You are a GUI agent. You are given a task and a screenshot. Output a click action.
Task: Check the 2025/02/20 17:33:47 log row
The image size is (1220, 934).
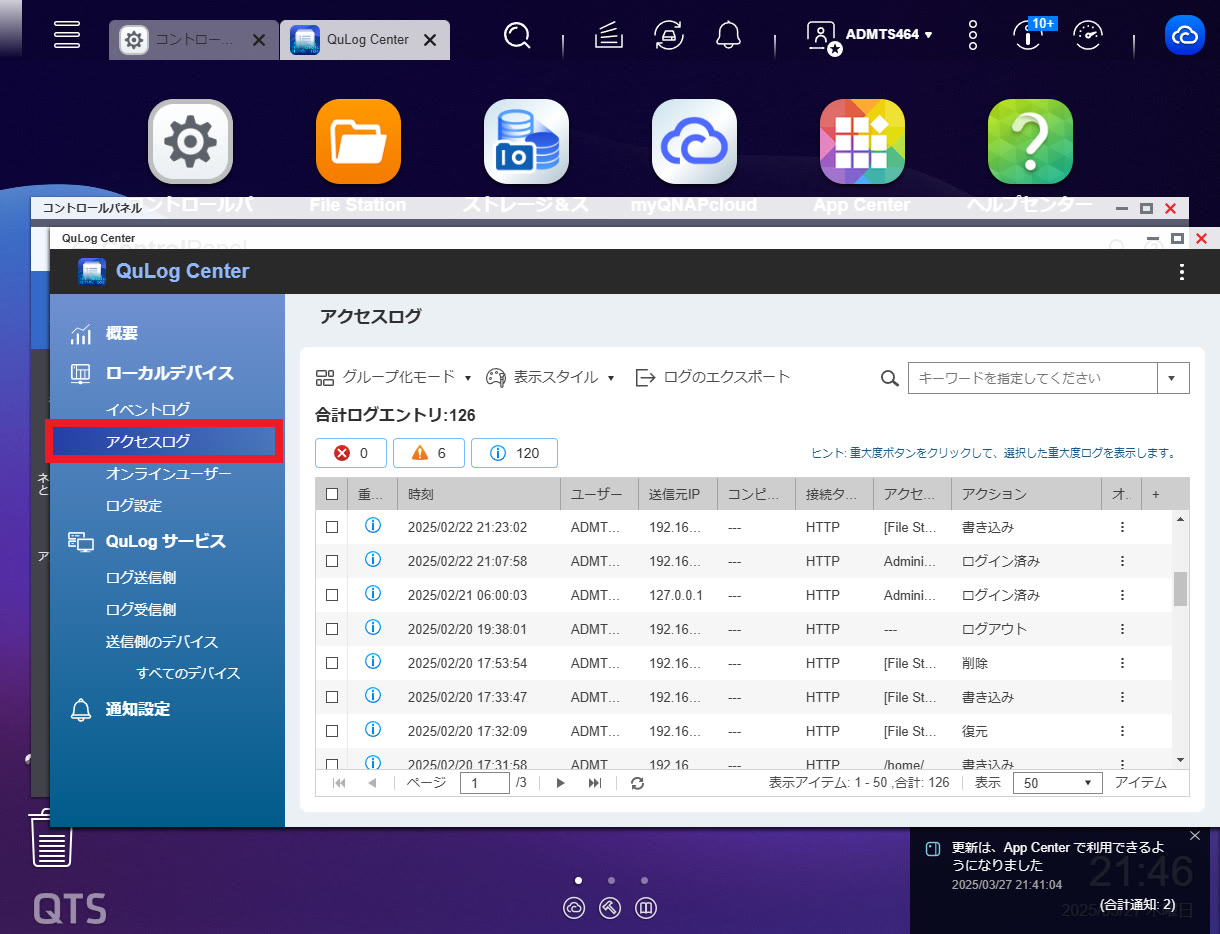(332, 697)
